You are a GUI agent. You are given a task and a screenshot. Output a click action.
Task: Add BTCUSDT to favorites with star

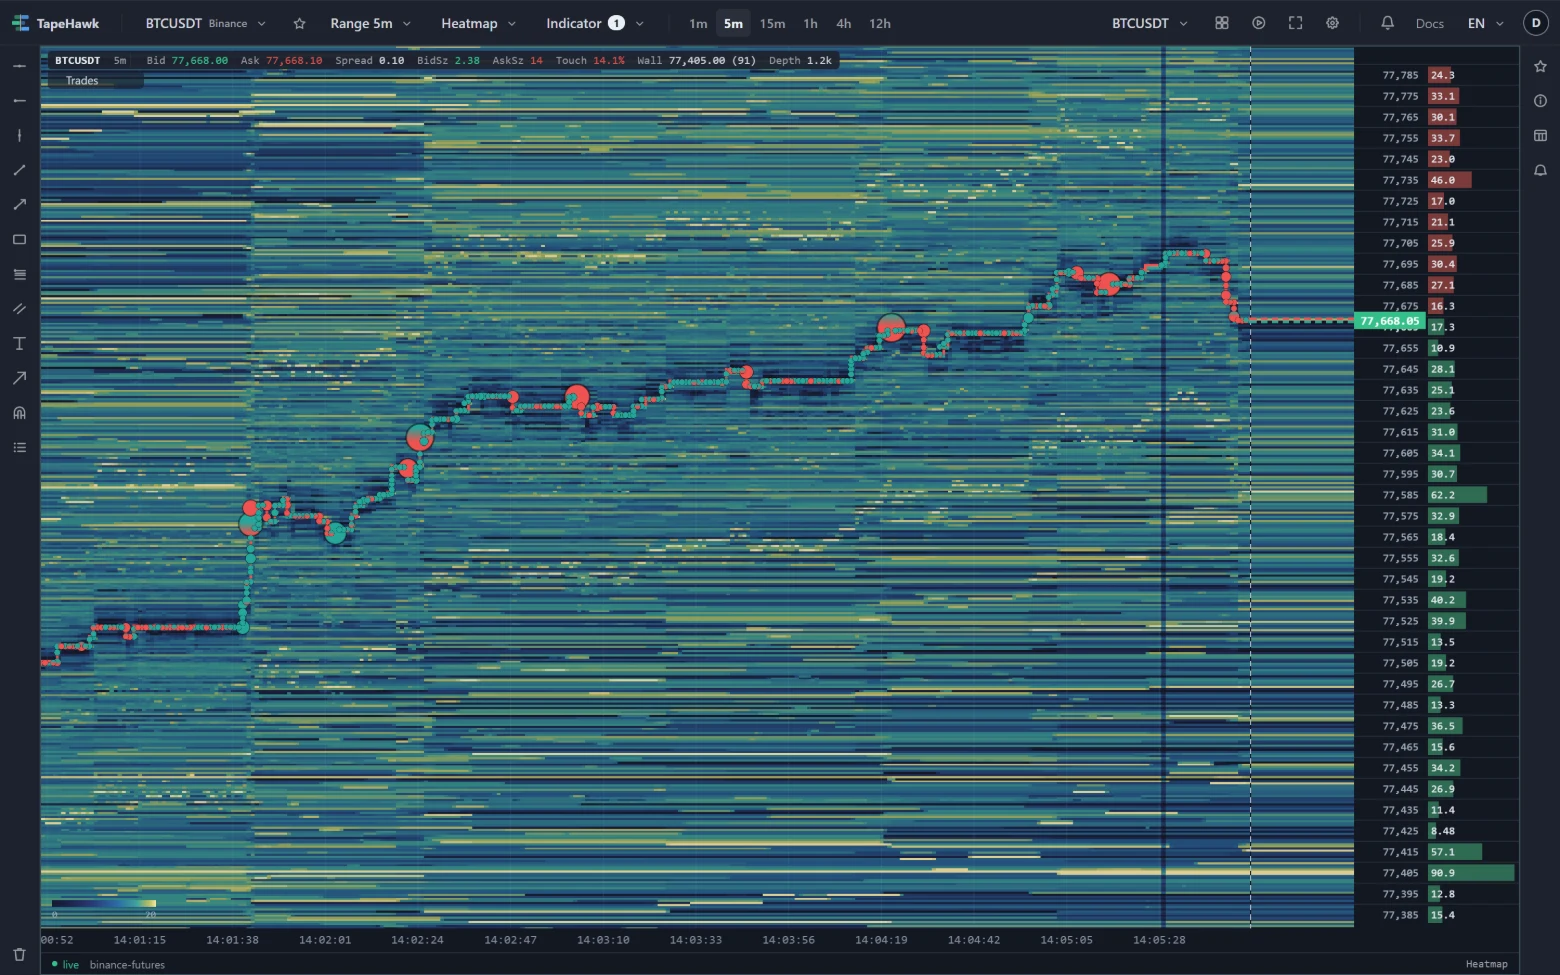pos(299,23)
